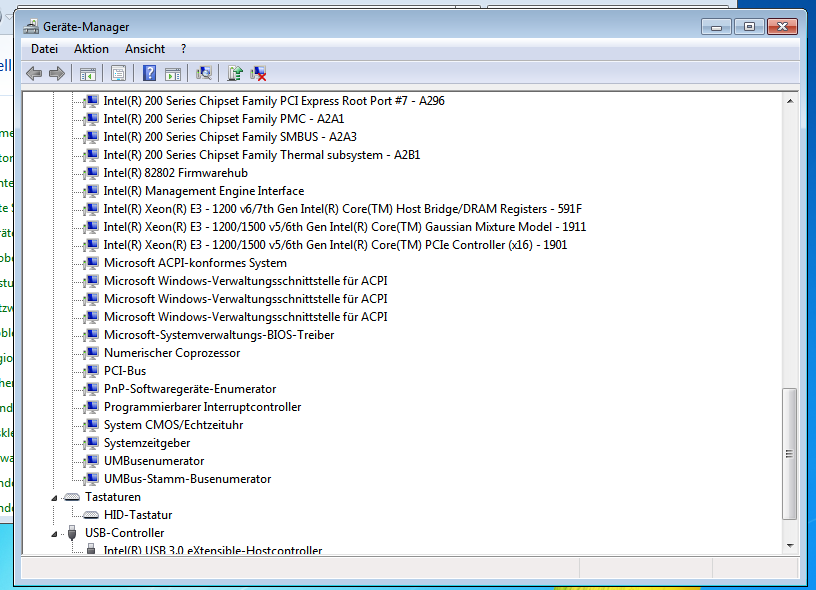Select UMBus-Stamm-Busenumerator entry

point(187,479)
